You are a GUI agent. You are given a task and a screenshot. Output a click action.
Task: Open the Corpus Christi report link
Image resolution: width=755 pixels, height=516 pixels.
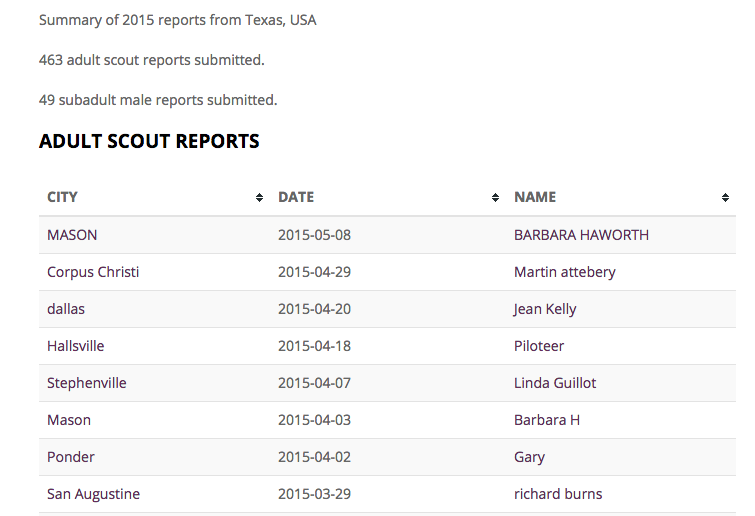(x=93, y=272)
